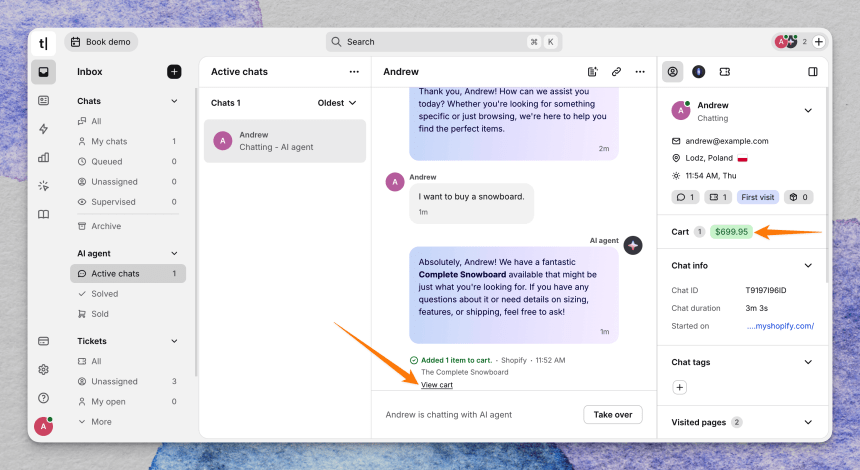Select the blue copilot icon tab
Image resolution: width=860 pixels, height=470 pixels.
698,72
